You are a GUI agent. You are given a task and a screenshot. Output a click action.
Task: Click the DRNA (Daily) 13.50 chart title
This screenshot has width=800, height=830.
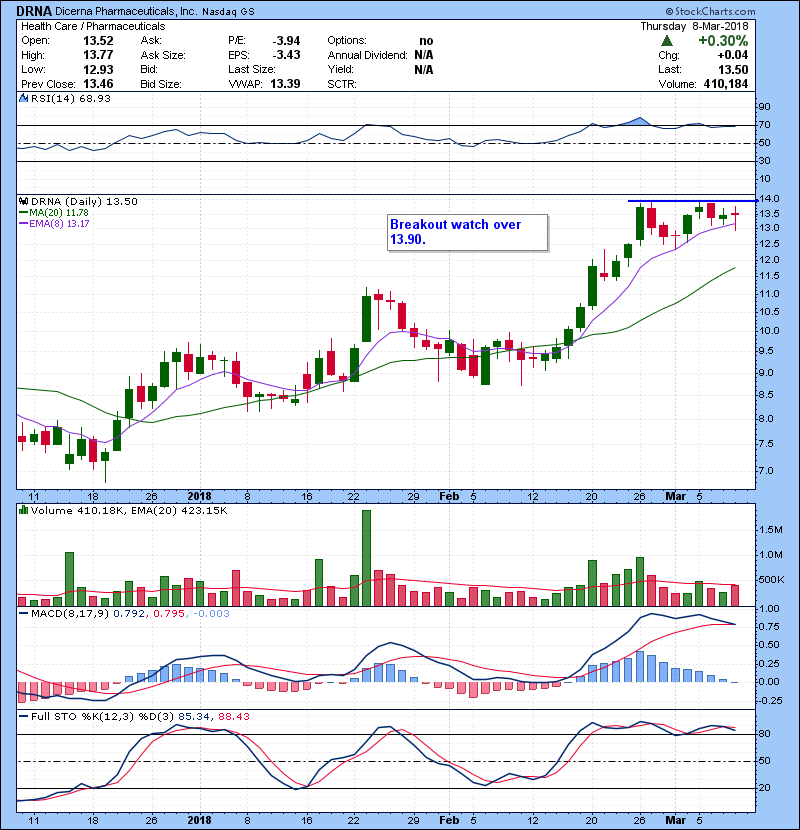pos(84,201)
